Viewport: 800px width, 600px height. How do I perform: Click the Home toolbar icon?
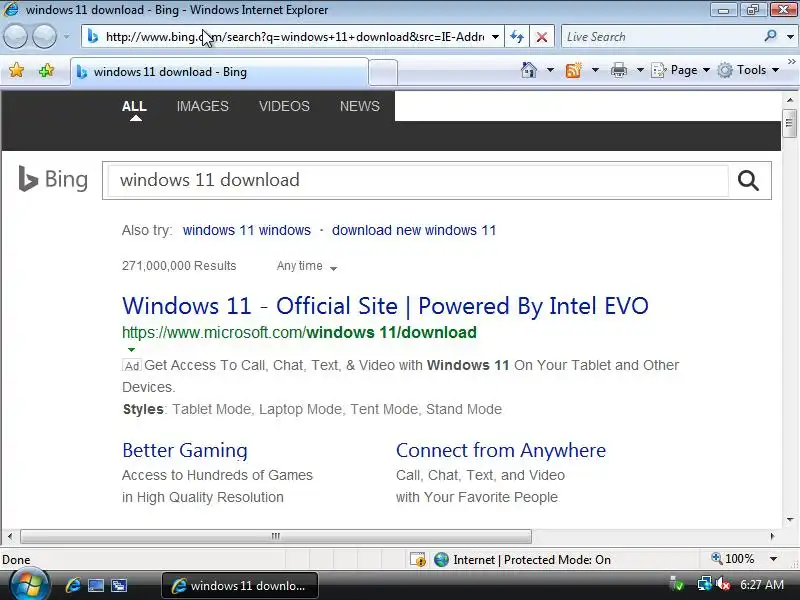point(529,70)
